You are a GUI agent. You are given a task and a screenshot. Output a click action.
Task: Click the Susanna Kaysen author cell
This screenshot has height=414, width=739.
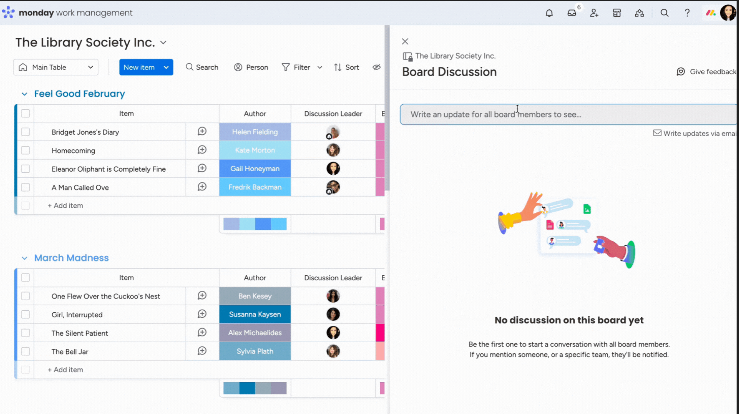(255, 315)
